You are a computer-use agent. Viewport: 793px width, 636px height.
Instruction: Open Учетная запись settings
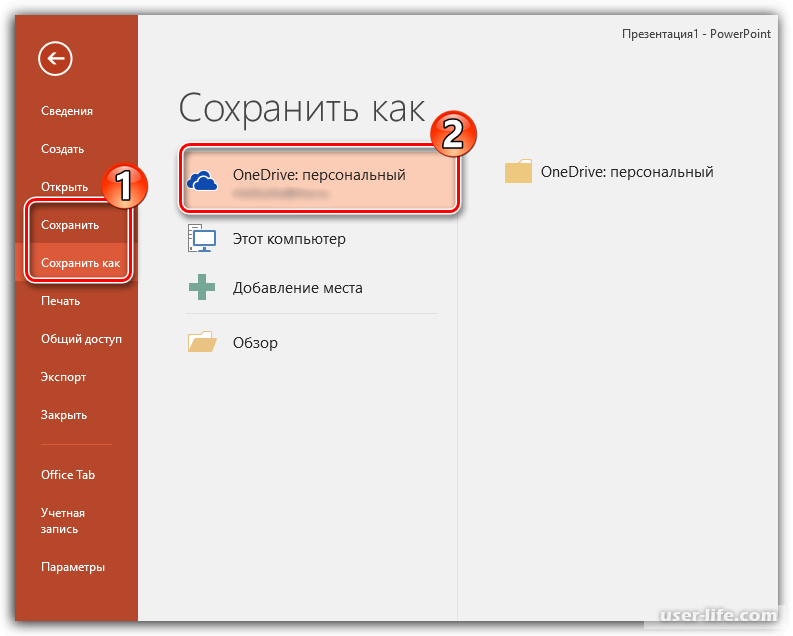(63, 521)
